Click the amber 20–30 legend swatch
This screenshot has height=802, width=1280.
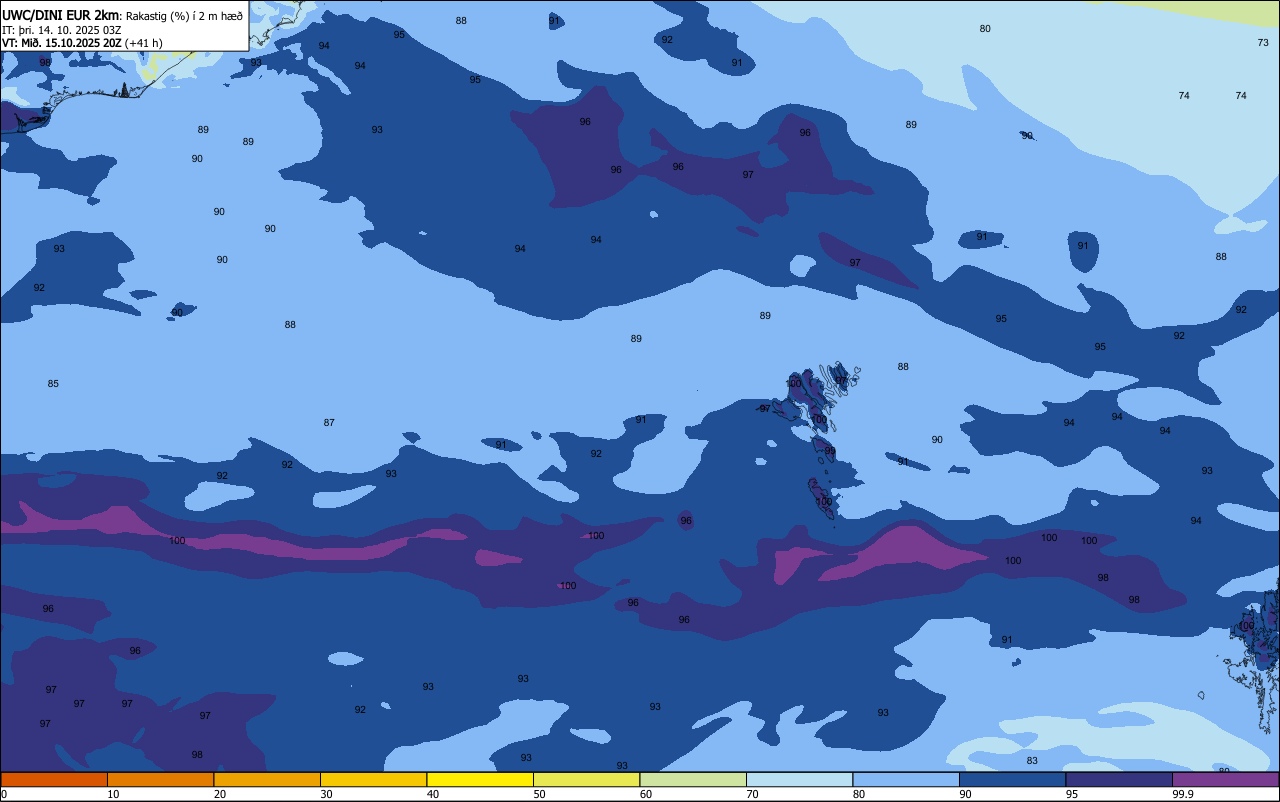pyautogui.click(x=267, y=779)
